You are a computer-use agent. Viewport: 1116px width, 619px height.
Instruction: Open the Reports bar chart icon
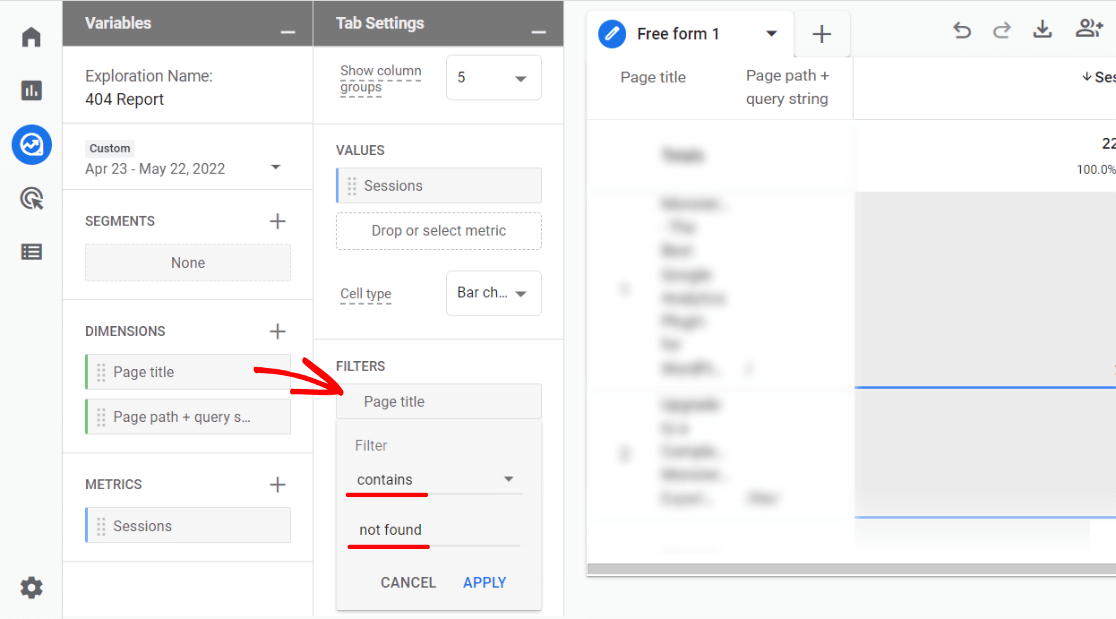(31, 91)
